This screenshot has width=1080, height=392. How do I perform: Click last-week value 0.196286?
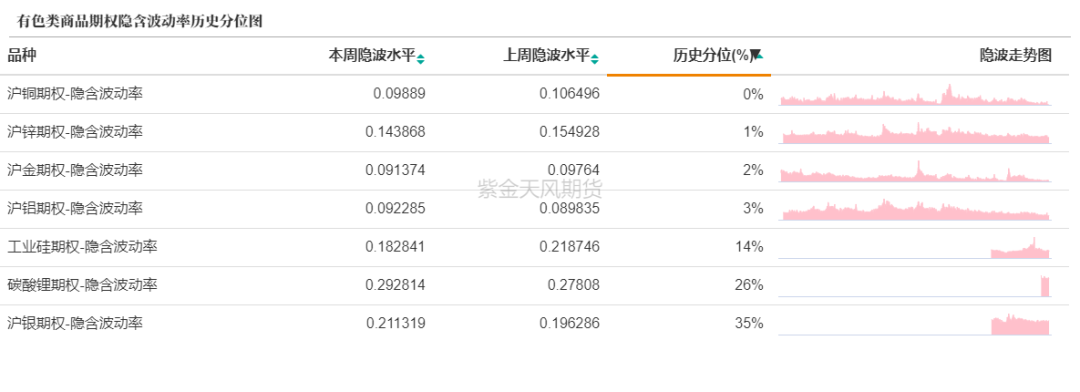click(570, 323)
